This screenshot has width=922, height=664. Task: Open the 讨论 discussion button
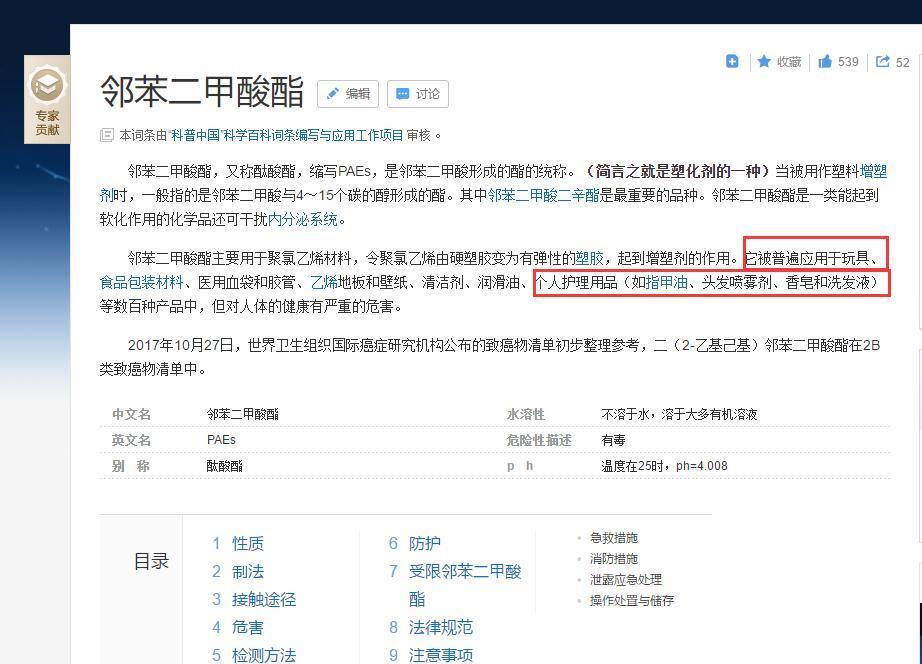(x=417, y=94)
